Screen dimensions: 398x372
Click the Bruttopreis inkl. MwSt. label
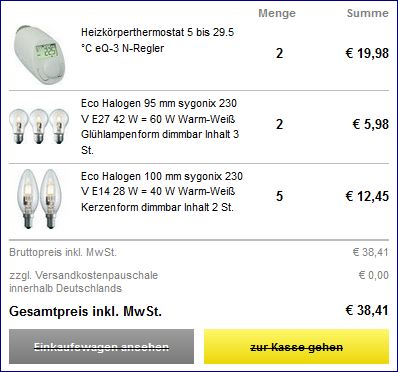(63, 252)
